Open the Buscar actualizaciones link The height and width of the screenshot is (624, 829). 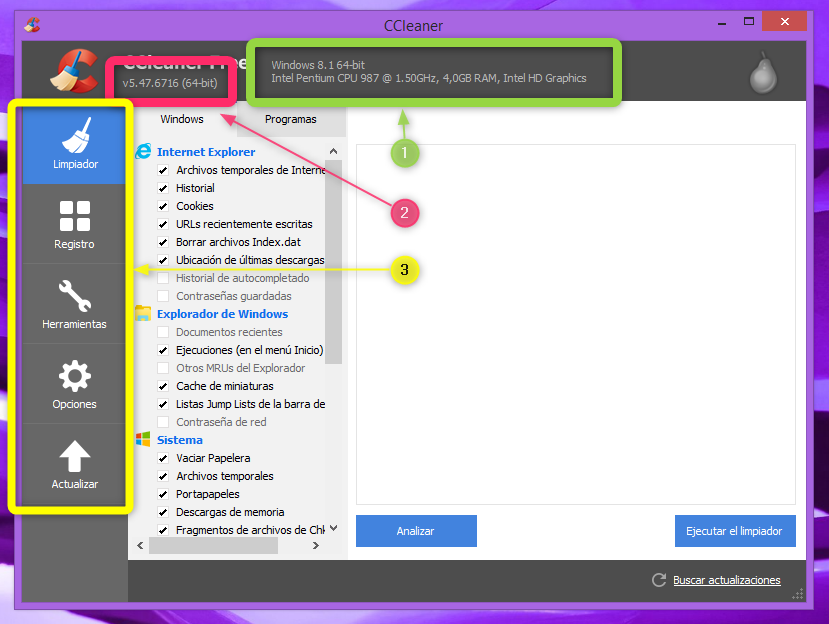726,580
